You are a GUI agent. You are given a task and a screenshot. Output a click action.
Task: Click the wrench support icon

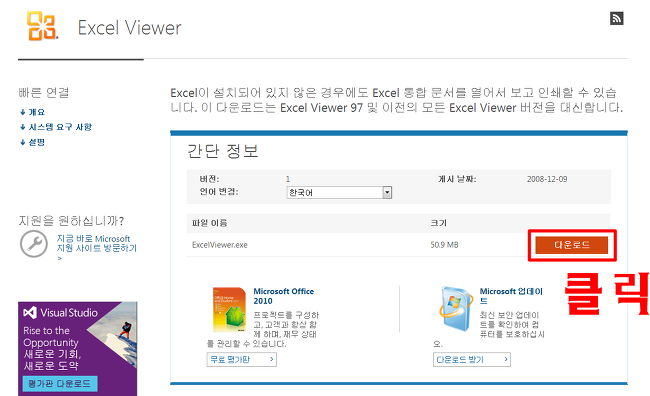pyautogui.click(x=34, y=244)
